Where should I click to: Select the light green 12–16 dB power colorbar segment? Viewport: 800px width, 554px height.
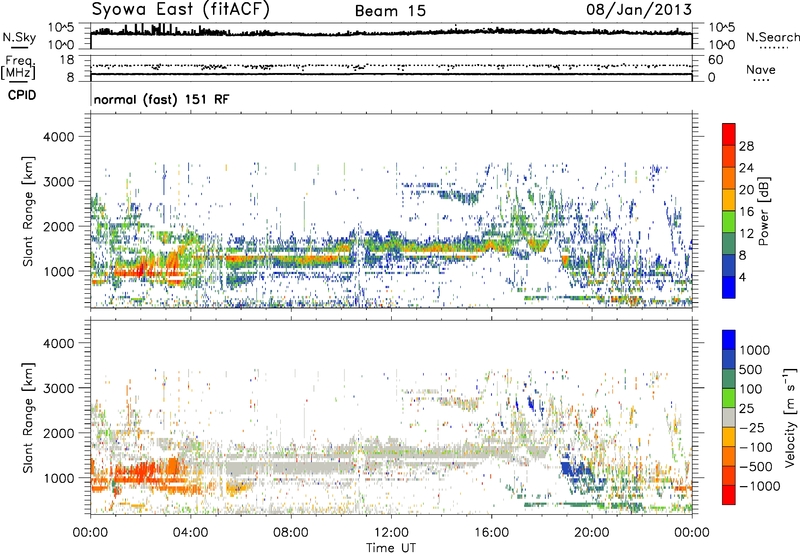729,222
